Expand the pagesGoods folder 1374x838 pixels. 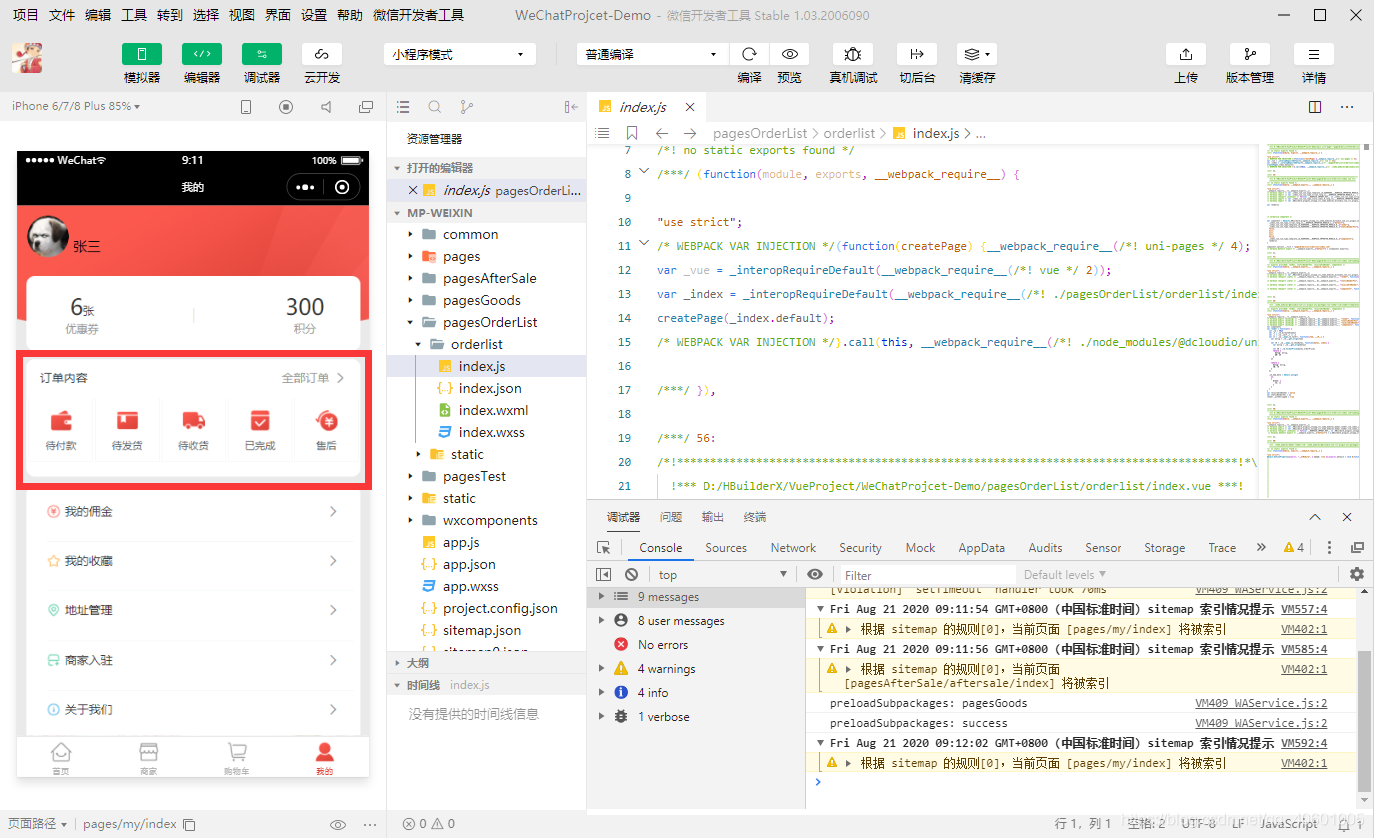pyautogui.click(x=481, y=300)
